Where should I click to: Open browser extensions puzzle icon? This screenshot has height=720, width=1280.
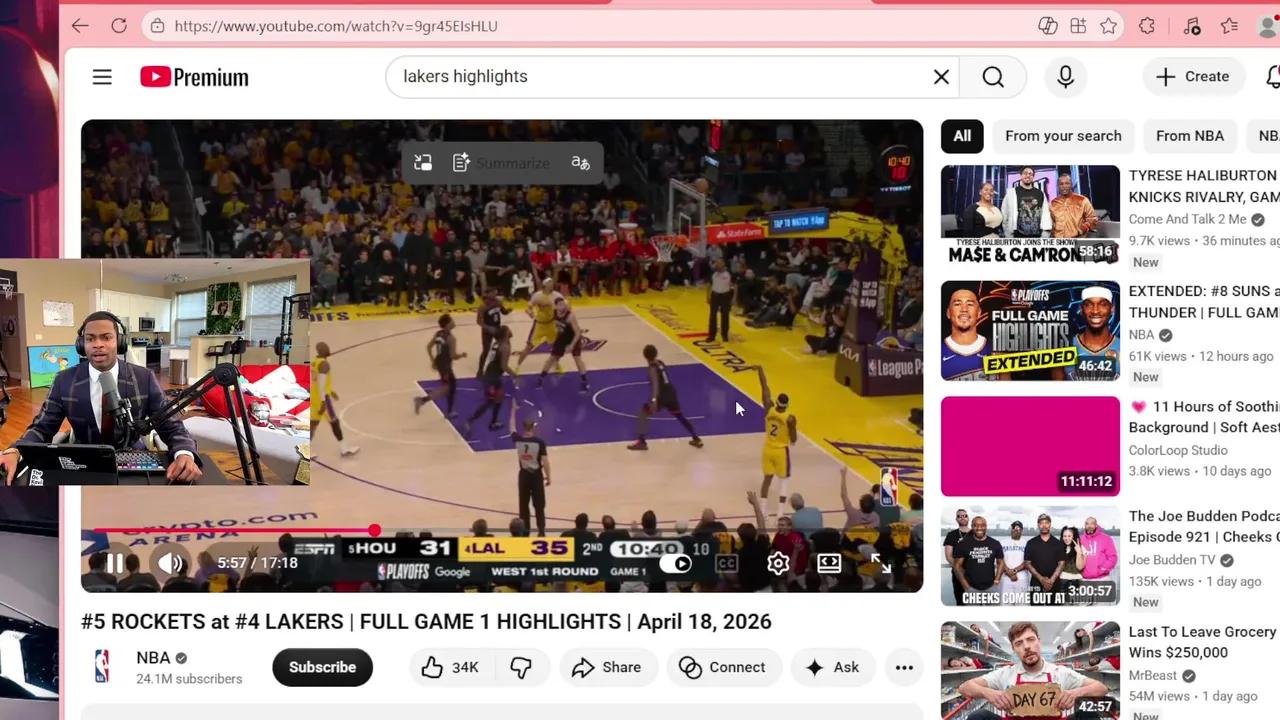(1147, 26)
